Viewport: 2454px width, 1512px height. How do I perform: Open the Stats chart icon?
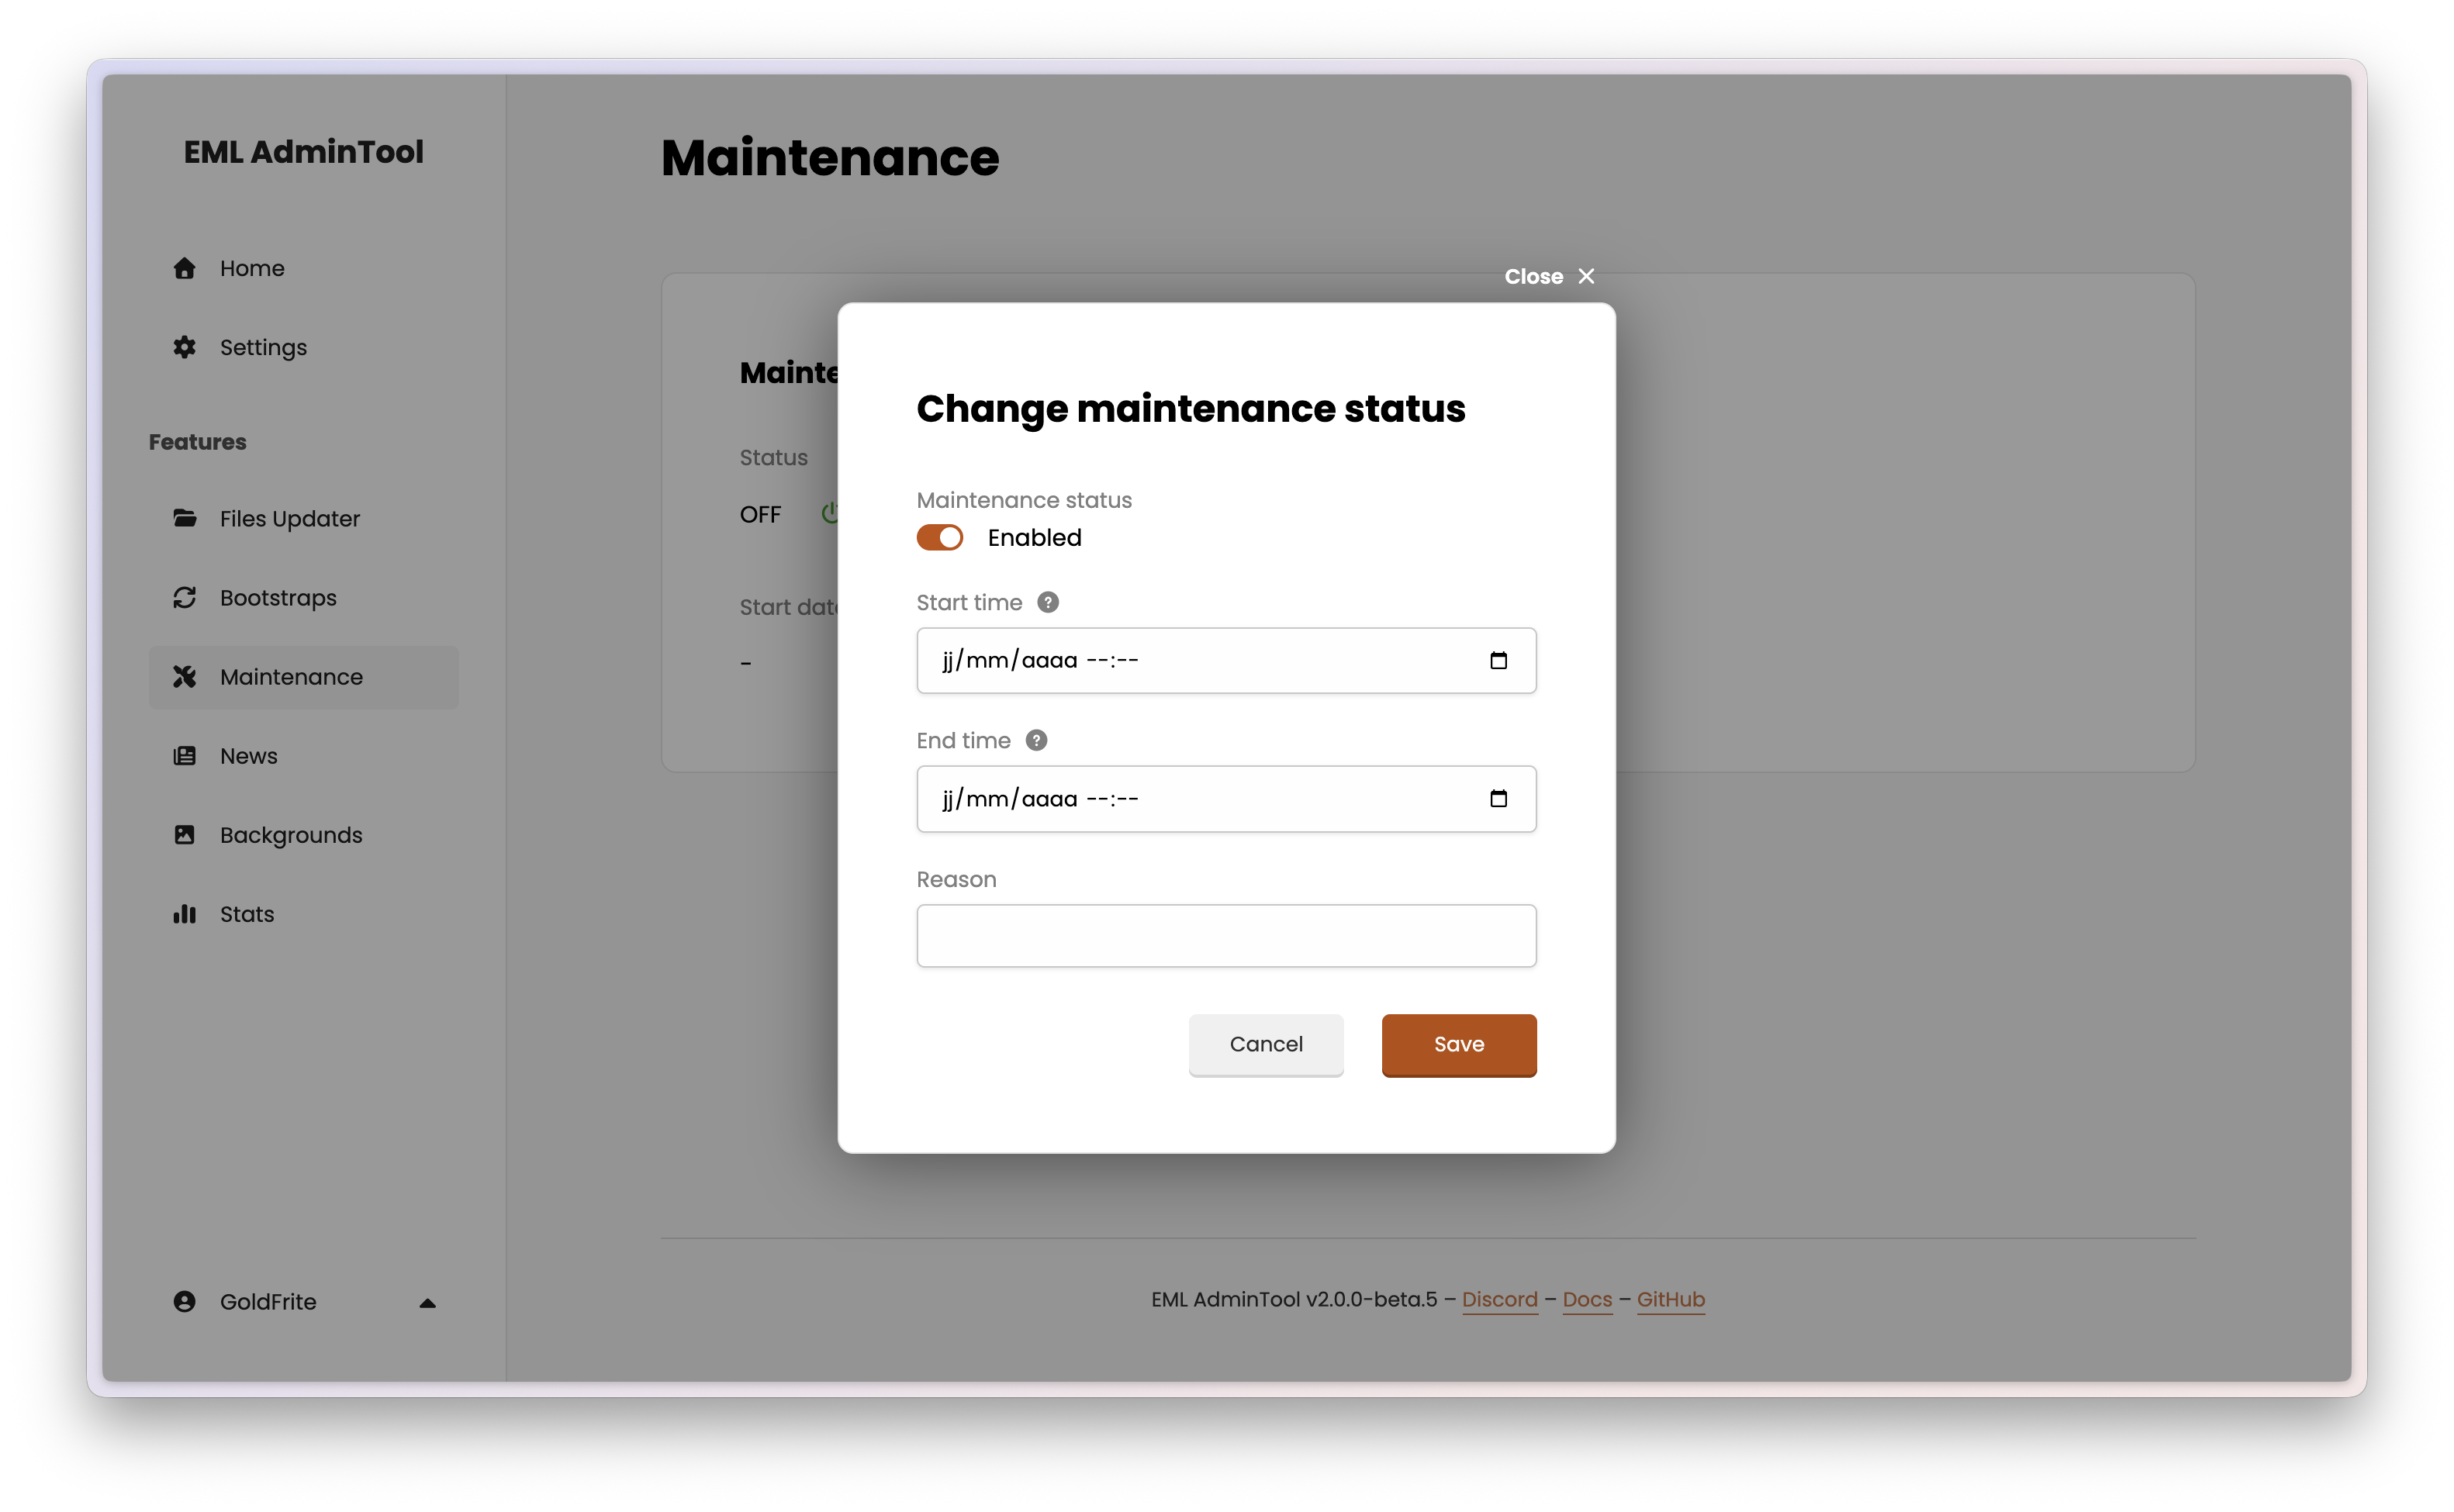point(186,914)
